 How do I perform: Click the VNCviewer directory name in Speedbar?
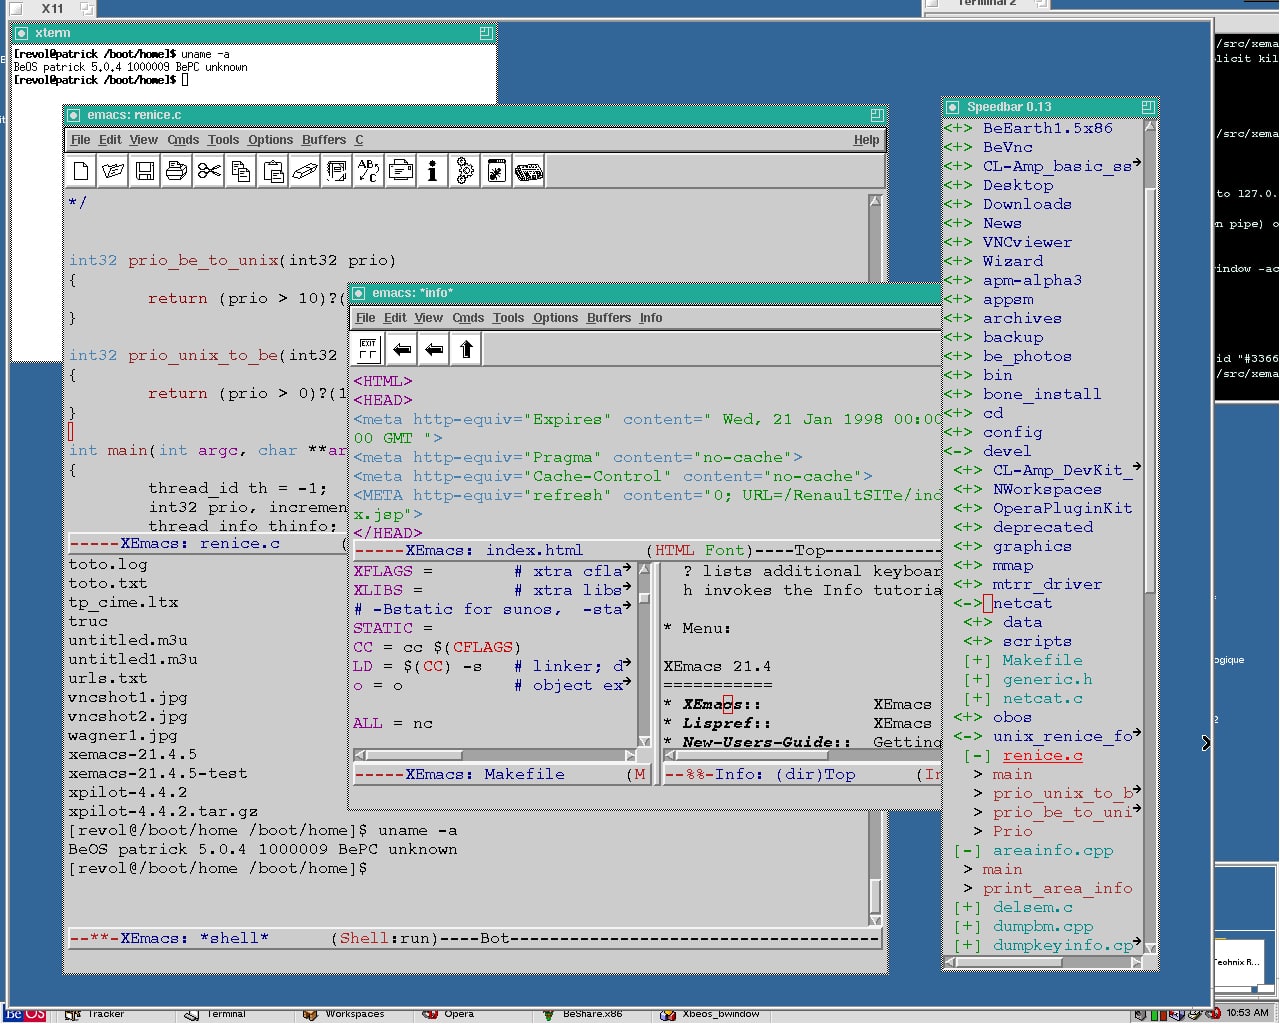(x=1027, y=242)
